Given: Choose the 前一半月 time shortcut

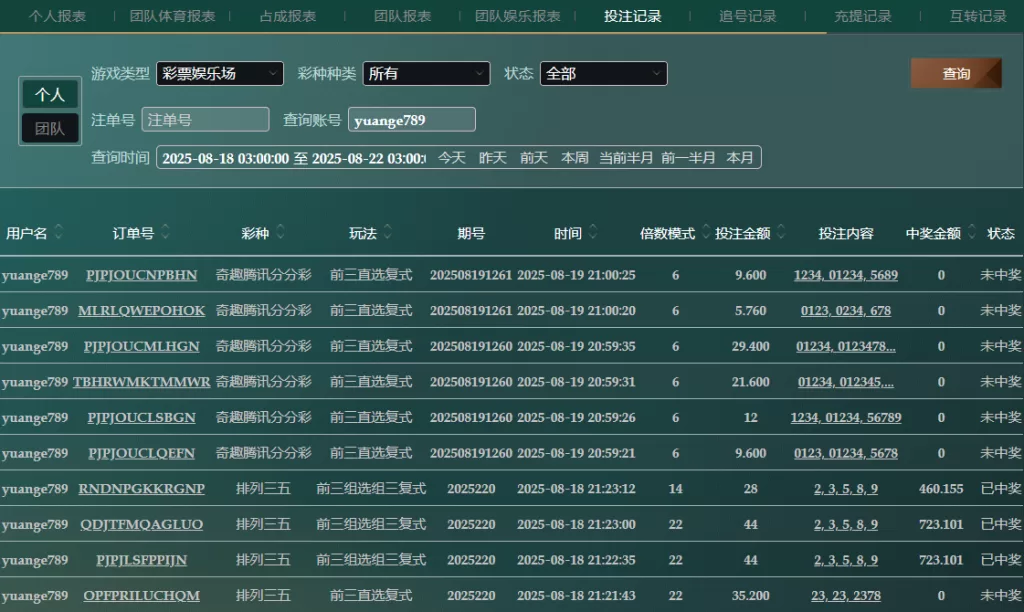Looking at the screenshot, I should click(688, 158).
